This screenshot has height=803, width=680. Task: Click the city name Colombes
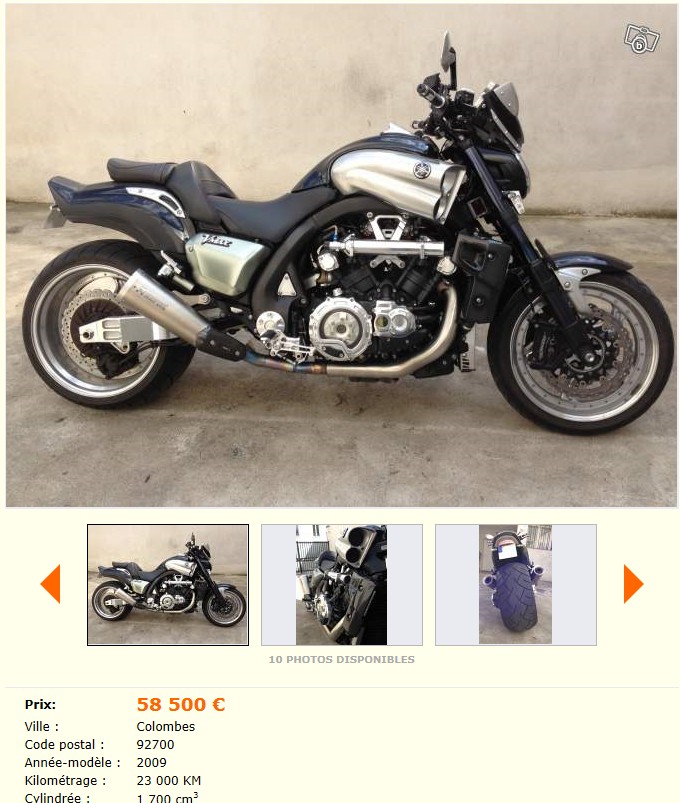coord(165,726)
